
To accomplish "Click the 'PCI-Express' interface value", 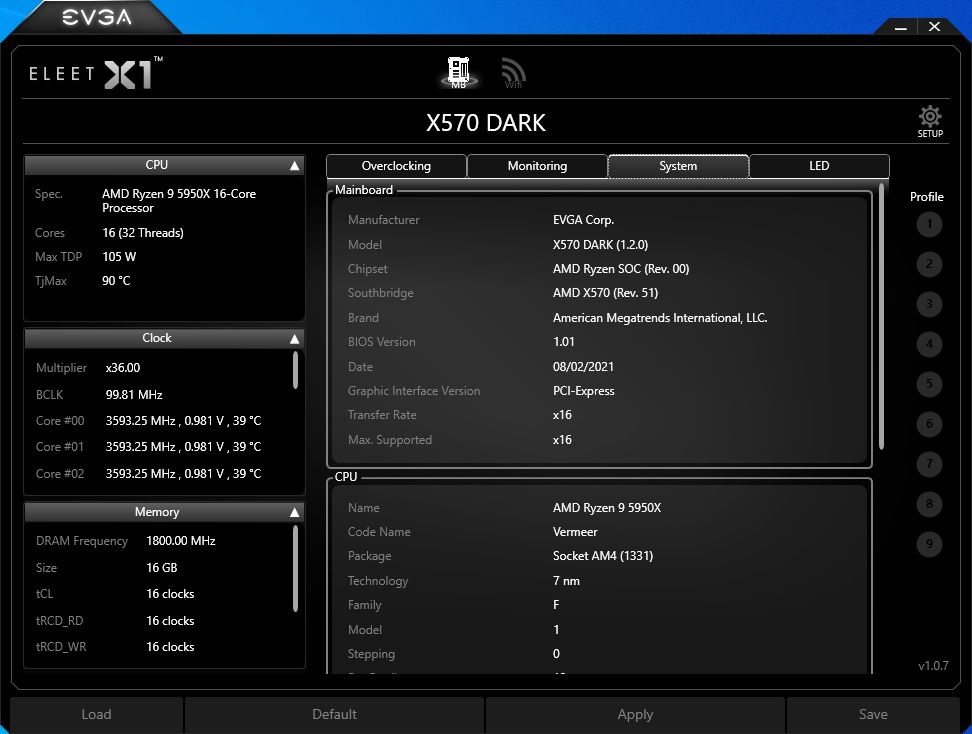I will click(583, 391).
